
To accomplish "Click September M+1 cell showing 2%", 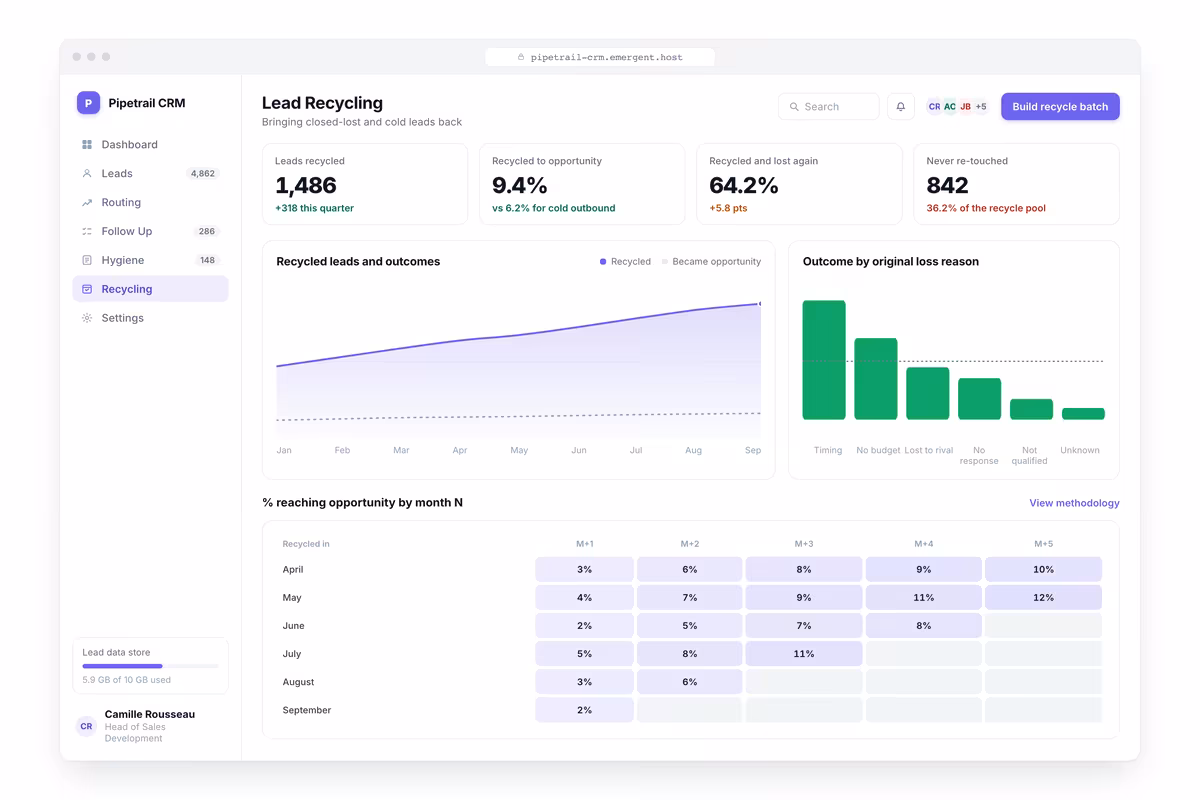I will 584,710.
